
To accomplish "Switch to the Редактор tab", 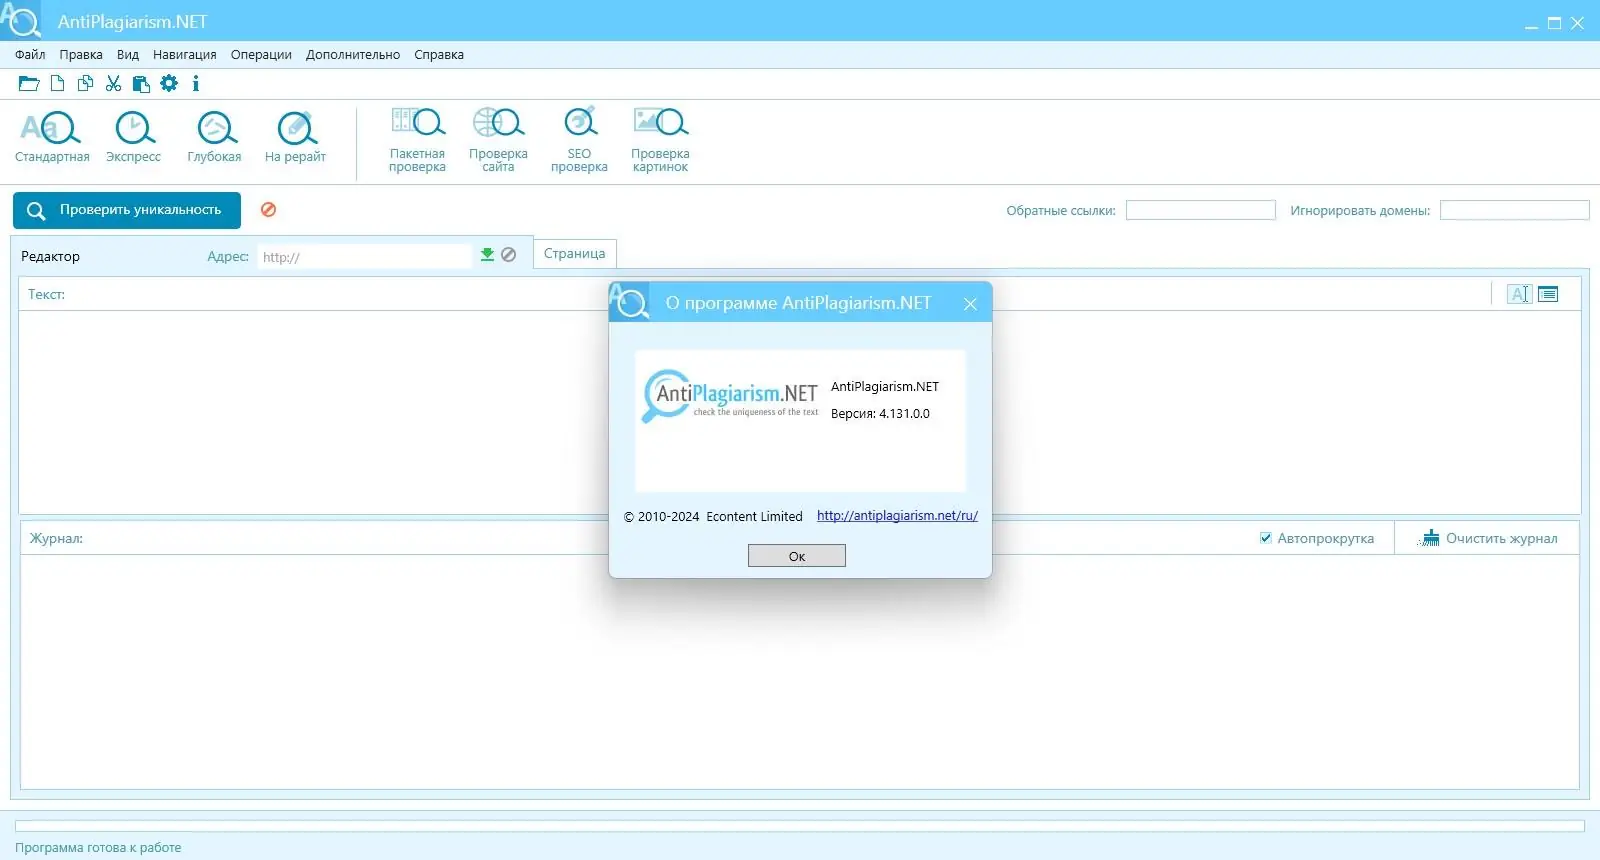I will pos(51,257).
